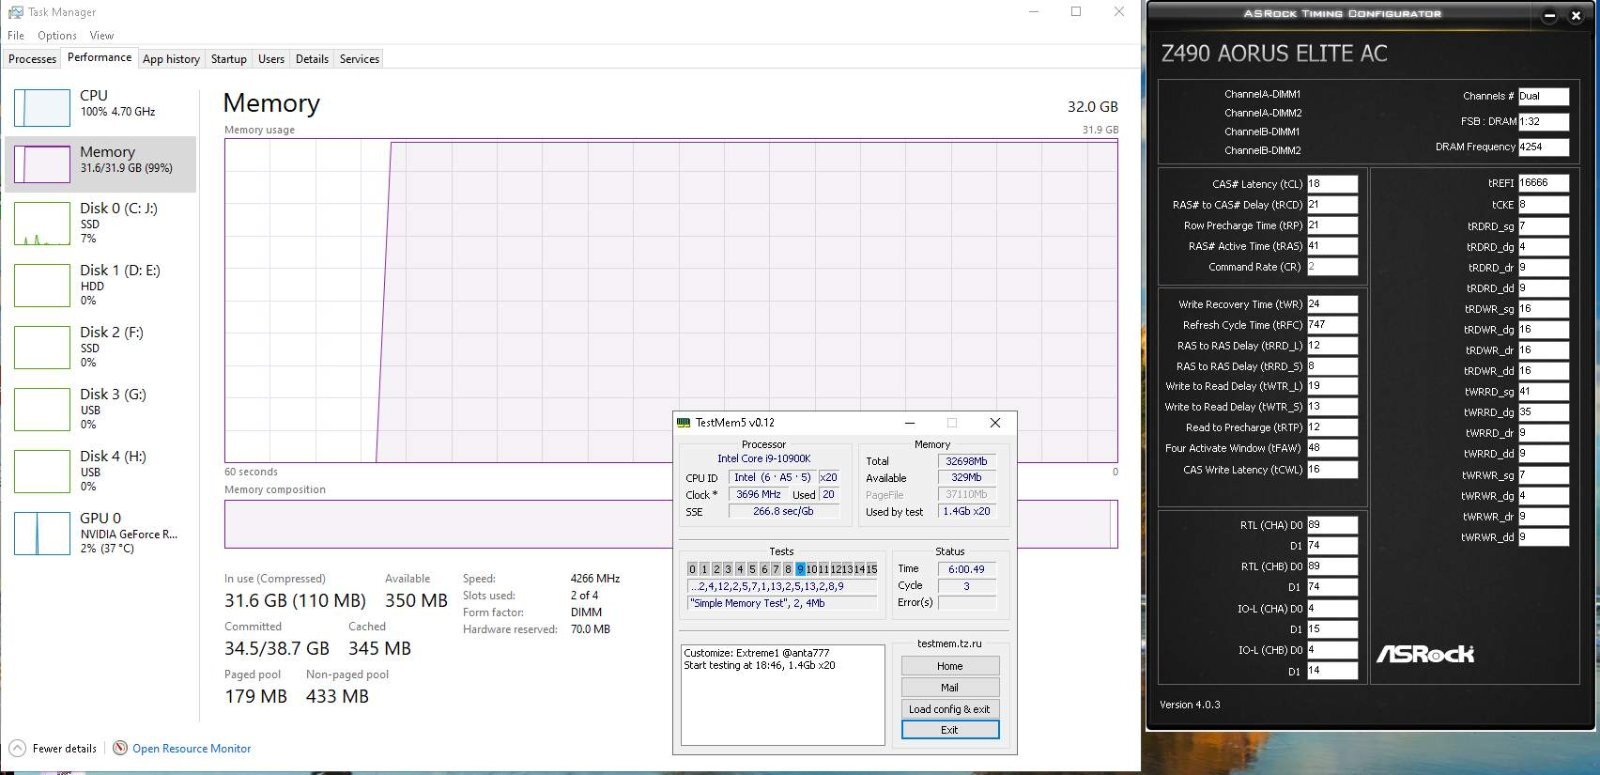Click the Read to Precharge (tRTP) field
The height and width of the screenshot is (775, 1600).
point(1332,427)
